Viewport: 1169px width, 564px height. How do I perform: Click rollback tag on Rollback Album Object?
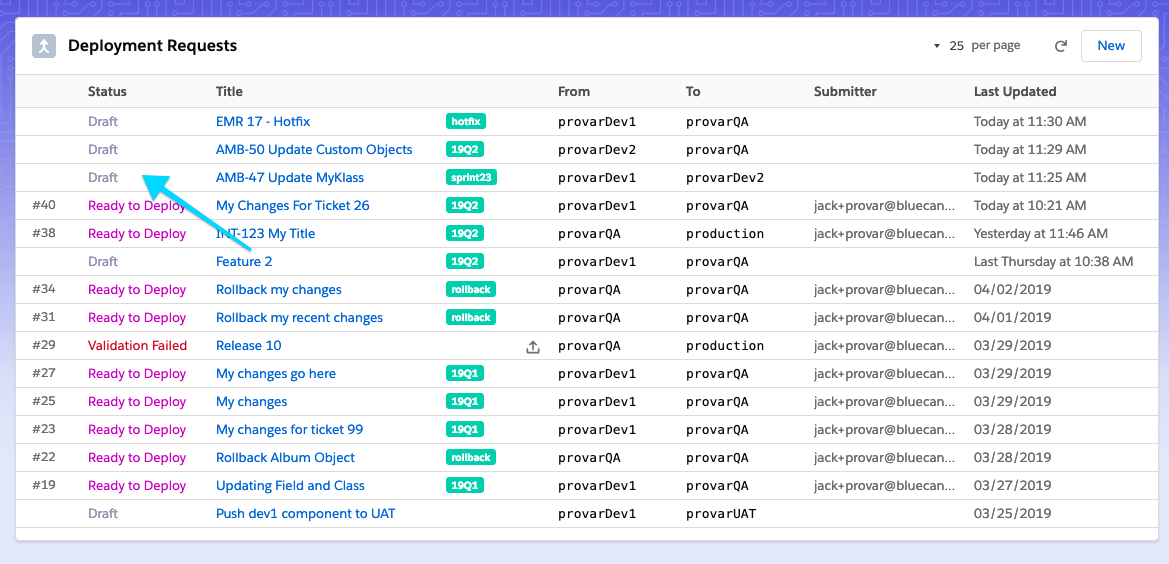[470, 458]
